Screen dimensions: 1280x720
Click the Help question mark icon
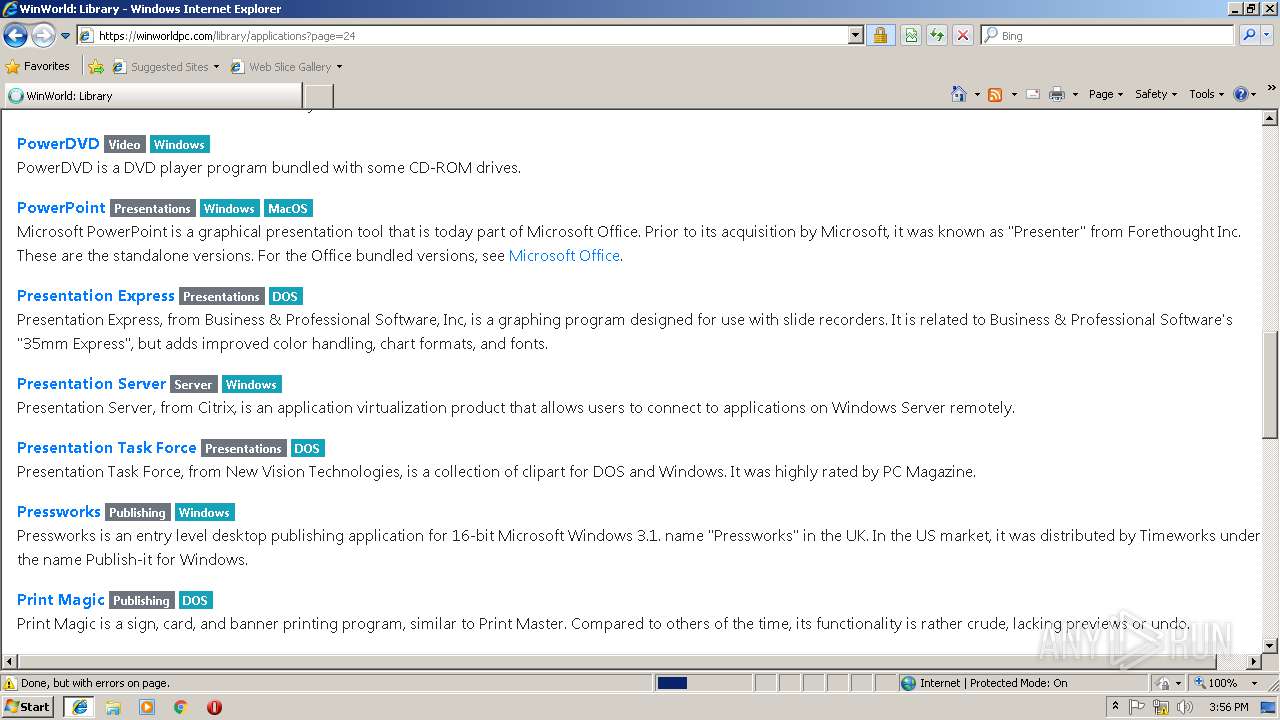(1241, 94)
